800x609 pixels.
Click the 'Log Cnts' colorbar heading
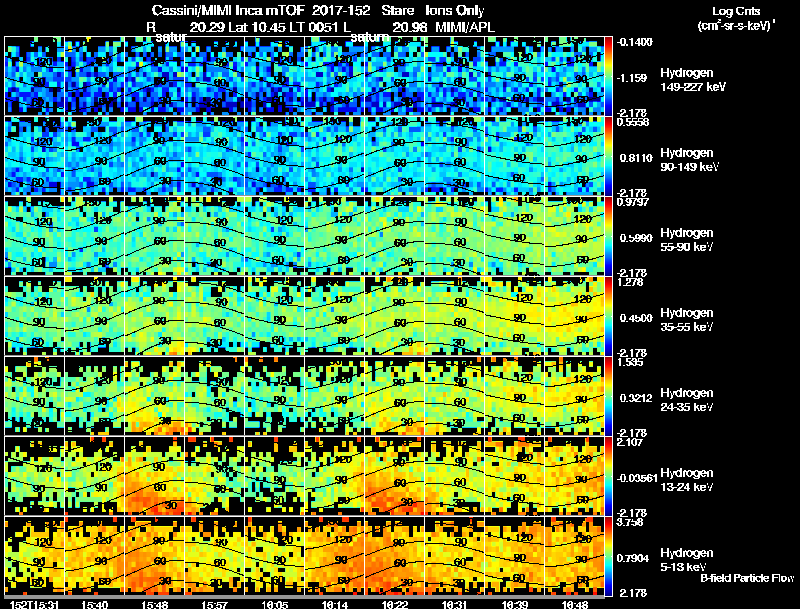pyautogui.click(x=736, y=11)
